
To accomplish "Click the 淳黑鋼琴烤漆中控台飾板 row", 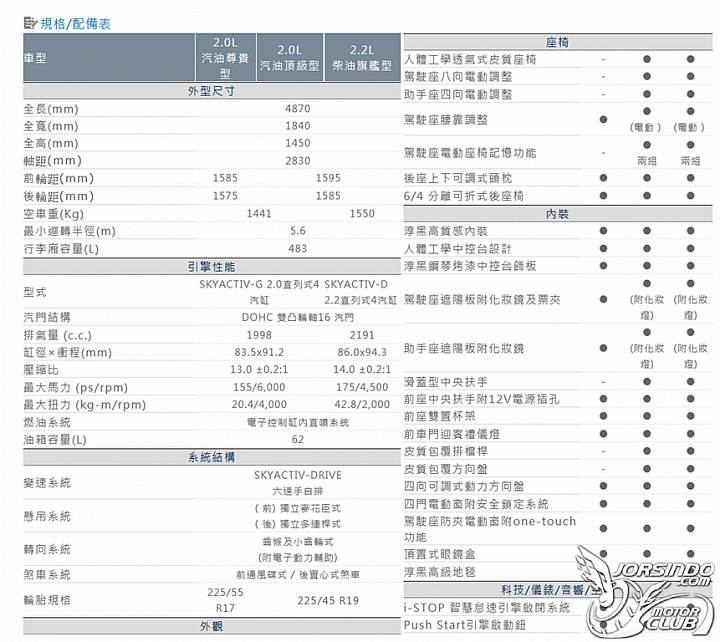I will [558, 266].
